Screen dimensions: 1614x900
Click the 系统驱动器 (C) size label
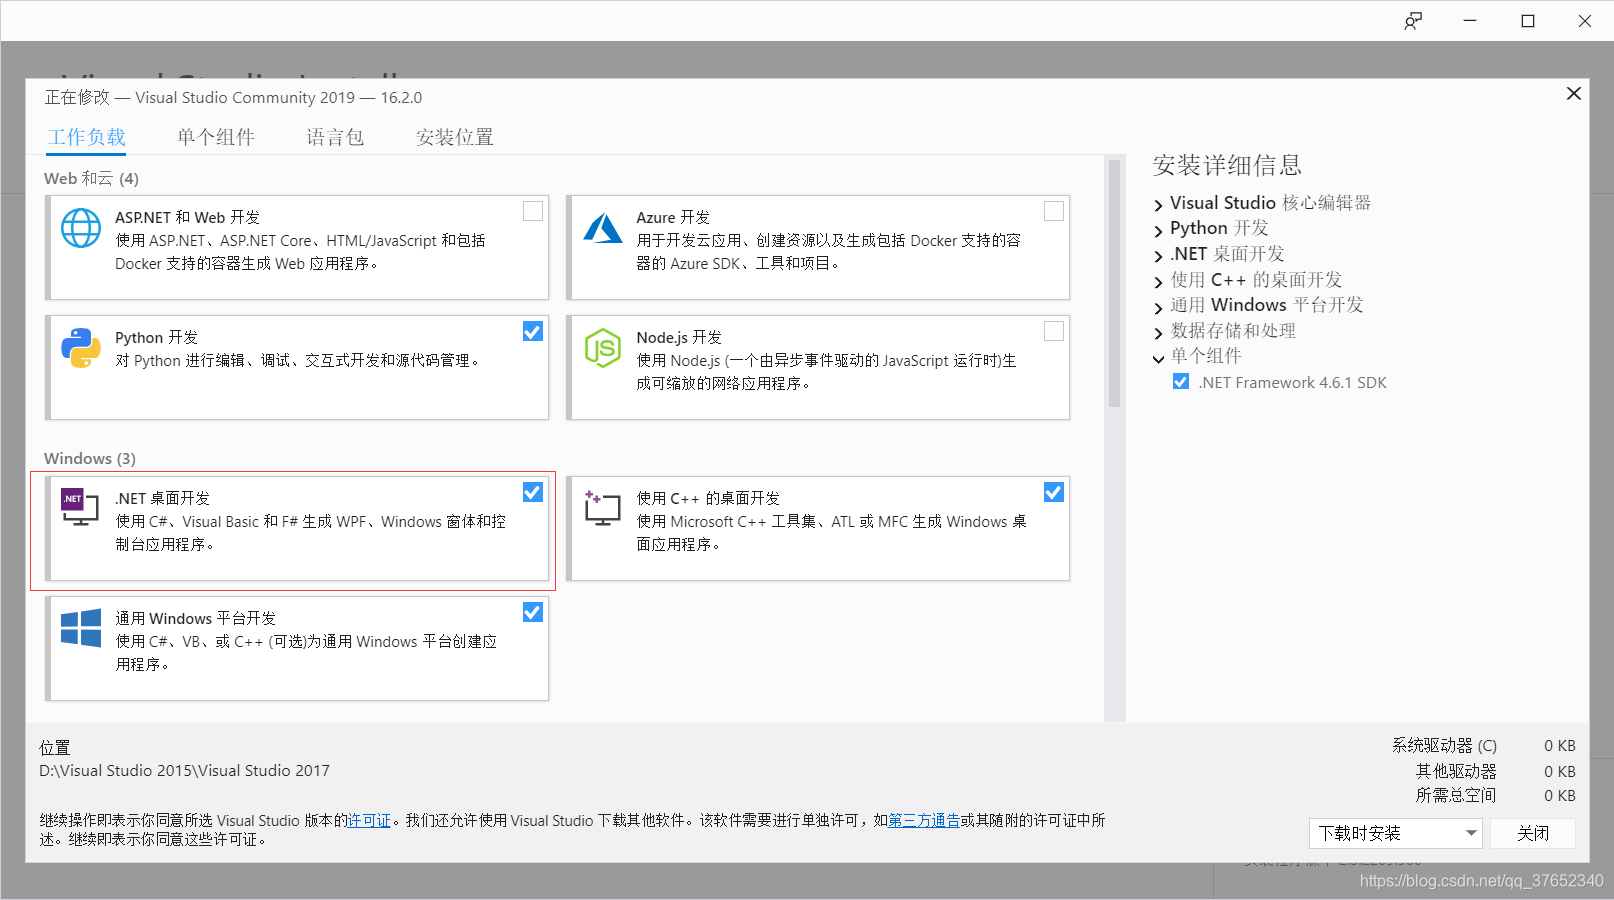click(x=1444, y=745)
